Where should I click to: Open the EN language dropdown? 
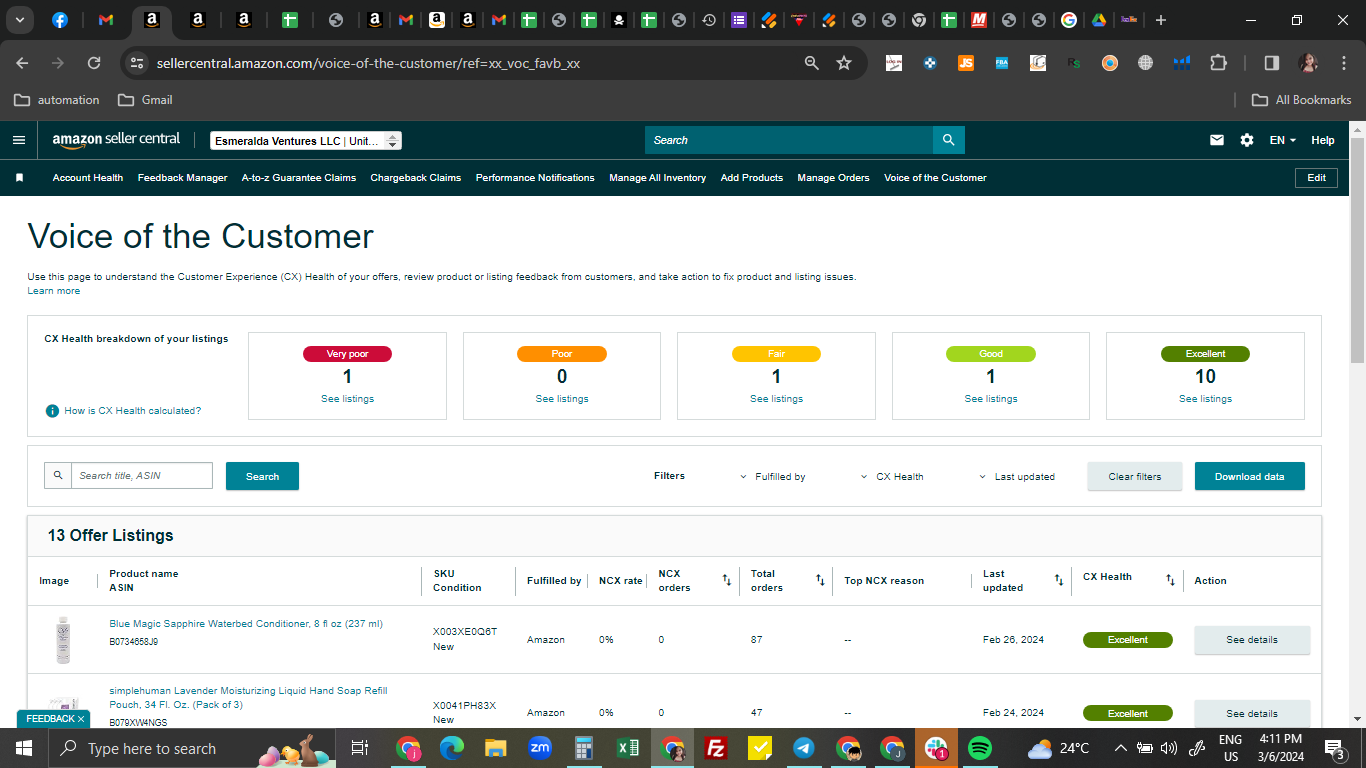point(1283,140)
